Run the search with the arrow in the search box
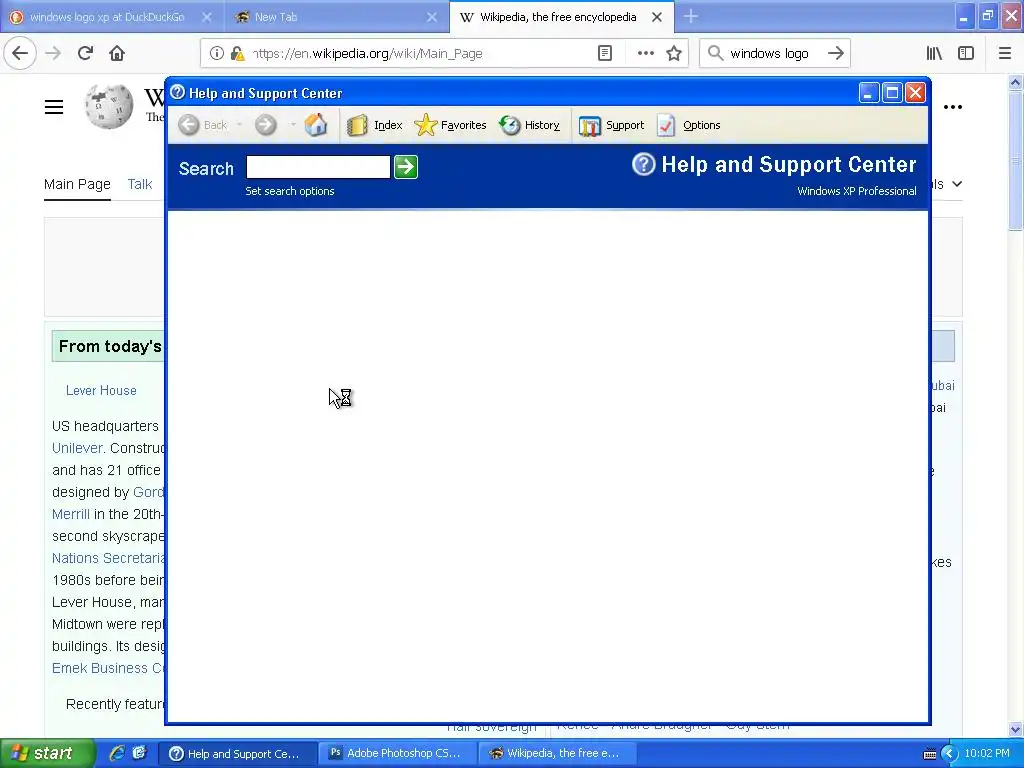 836,53
